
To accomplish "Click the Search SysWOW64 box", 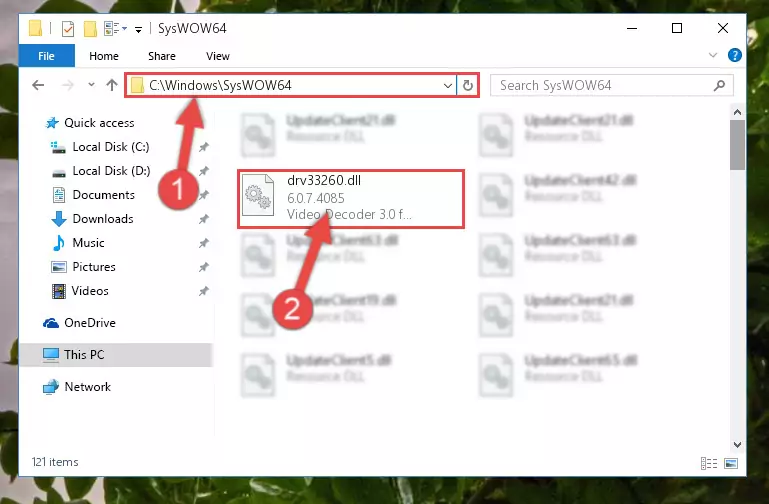I will (x=612, y=85).
